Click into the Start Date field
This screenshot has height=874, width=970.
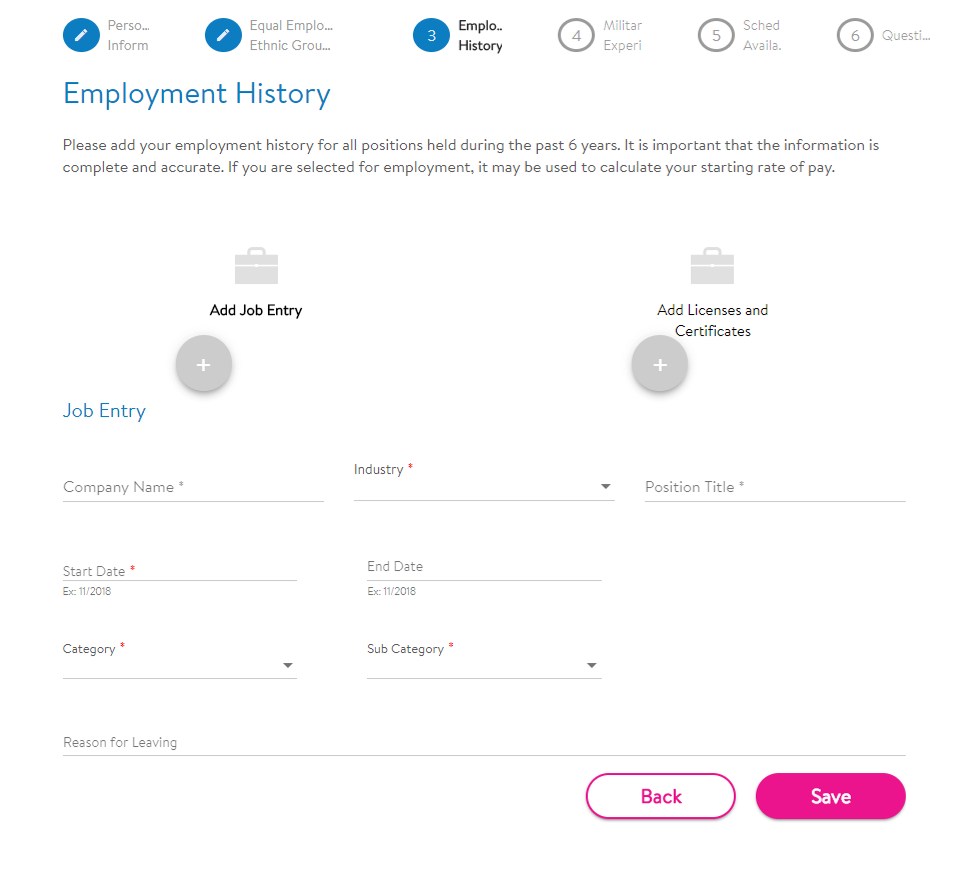click(179, 570)
